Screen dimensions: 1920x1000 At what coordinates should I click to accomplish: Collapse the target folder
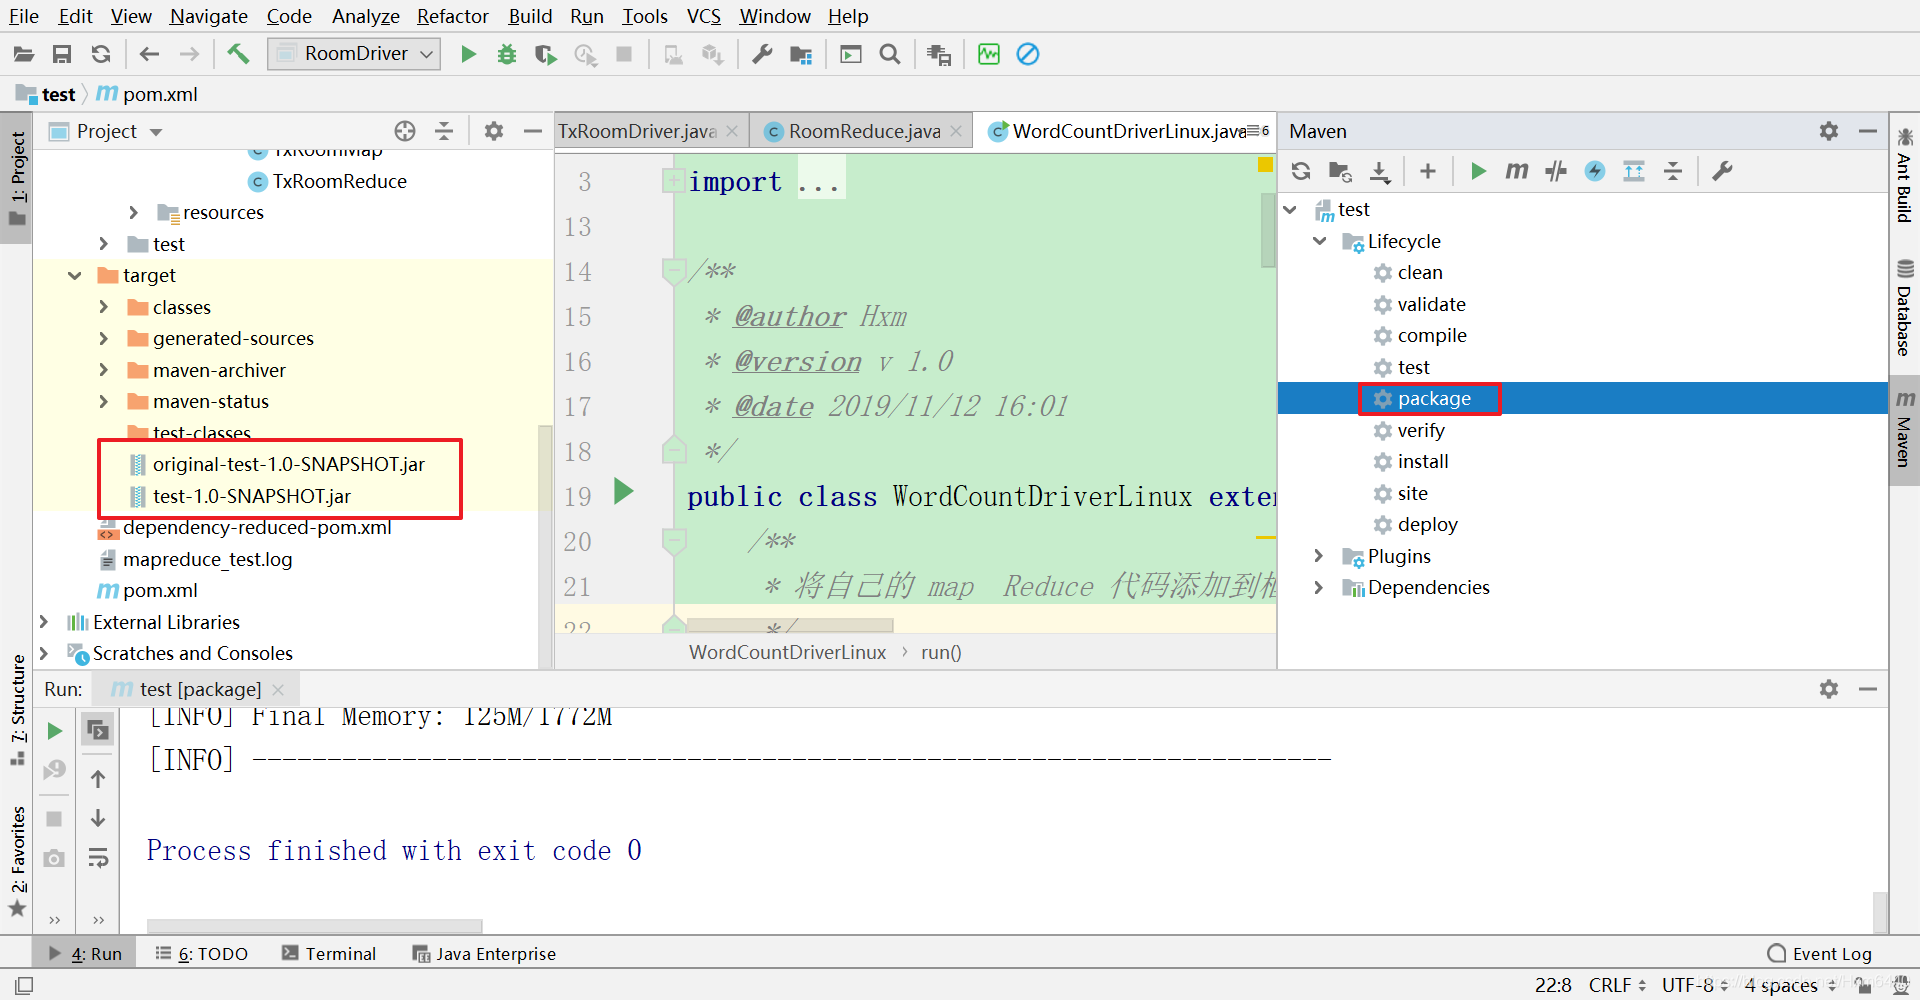click(75, 275)
